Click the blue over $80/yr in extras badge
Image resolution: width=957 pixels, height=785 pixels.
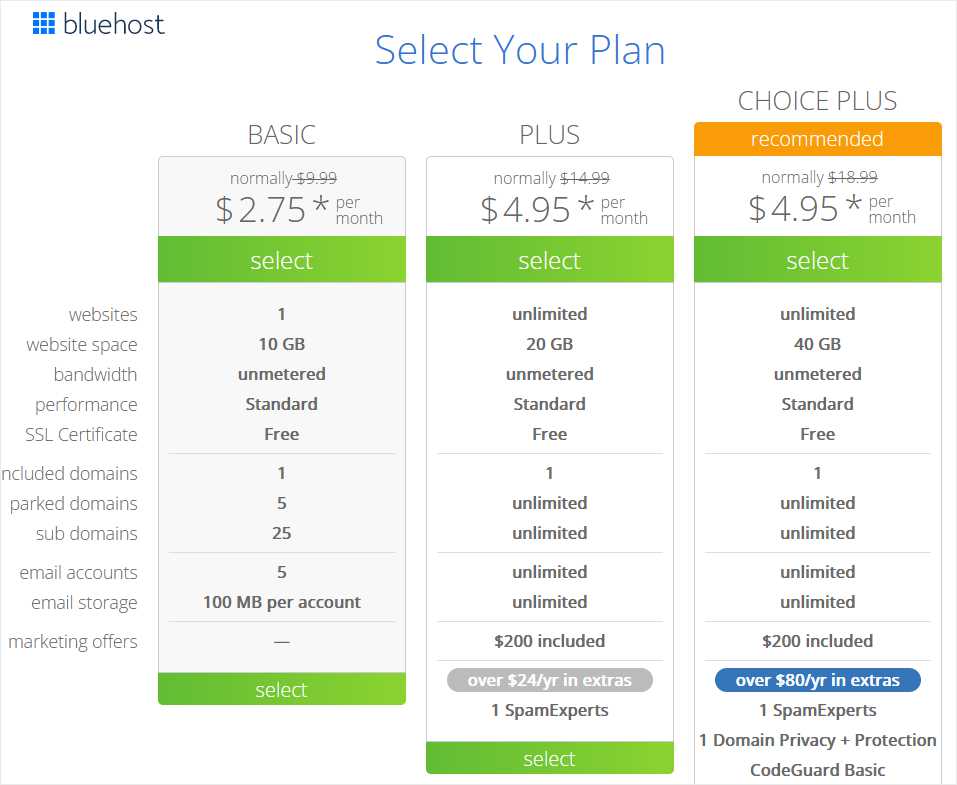[x=817, y=679]
